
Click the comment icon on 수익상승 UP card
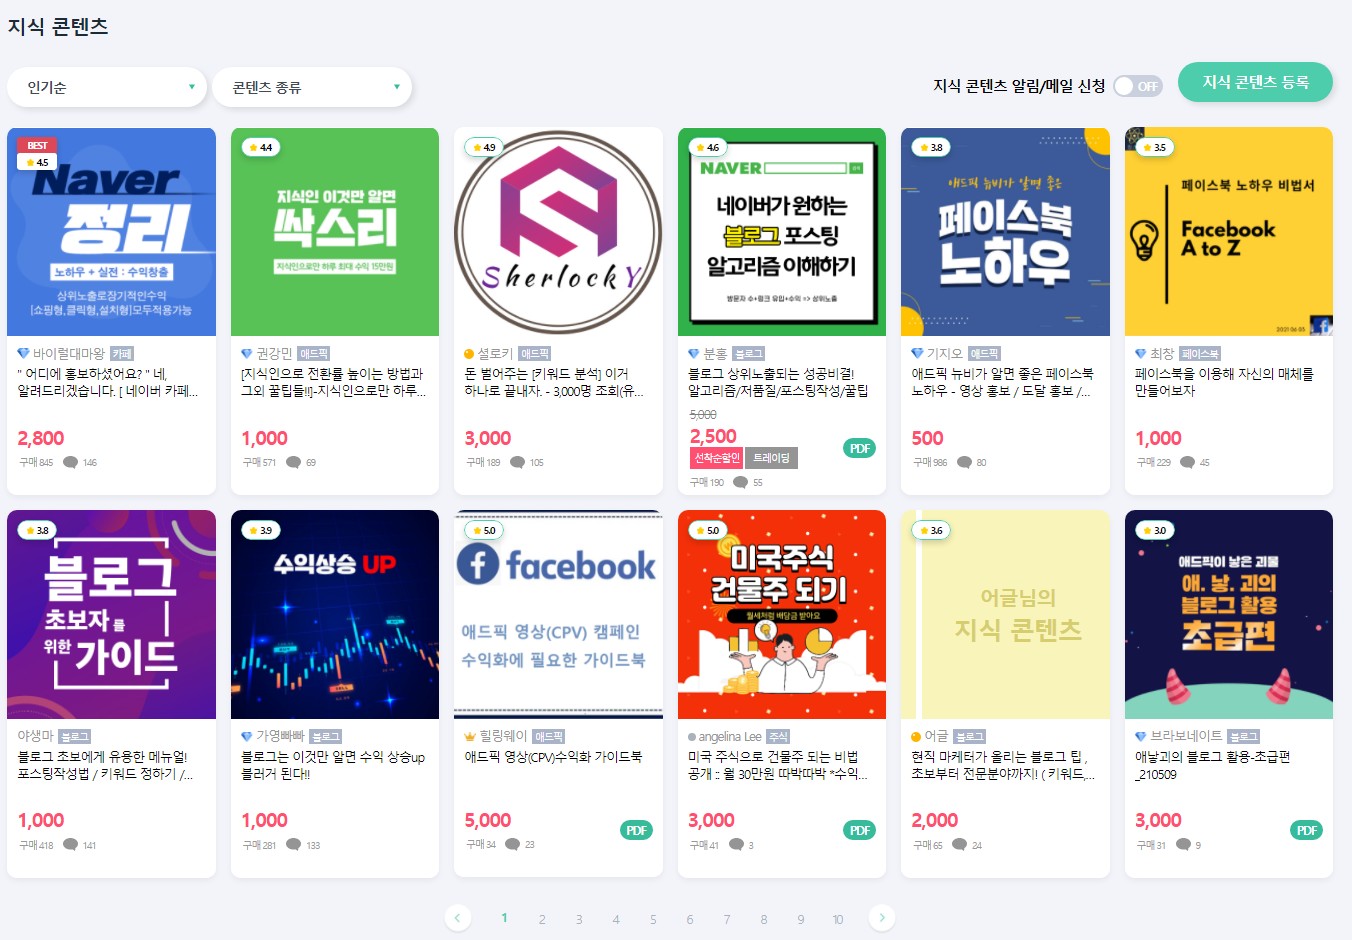coord(294,845)
